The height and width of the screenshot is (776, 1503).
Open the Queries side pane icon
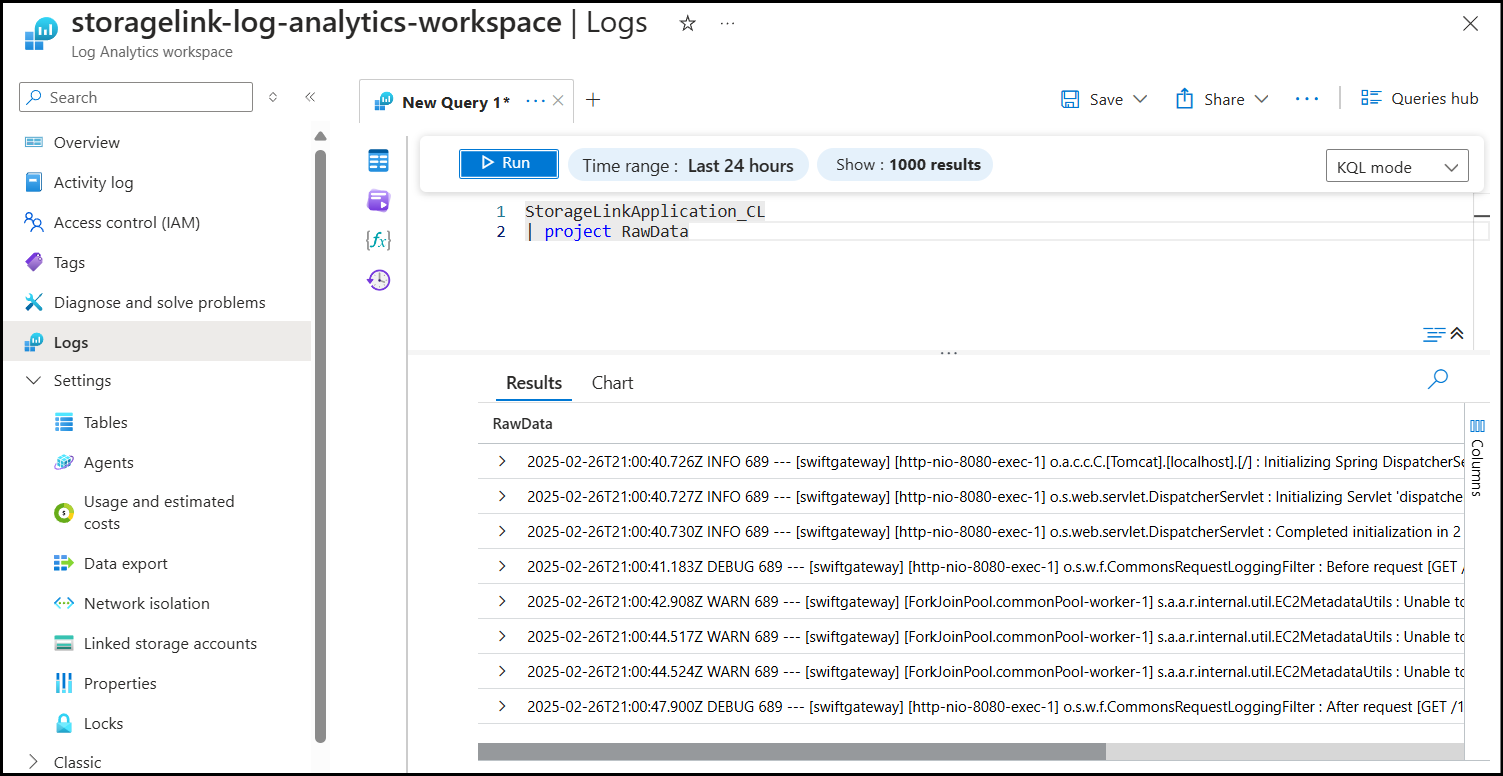378,201
